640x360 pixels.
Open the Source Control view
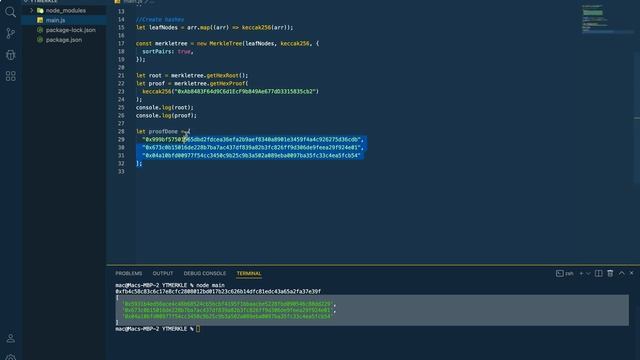(x=11, y=33)
